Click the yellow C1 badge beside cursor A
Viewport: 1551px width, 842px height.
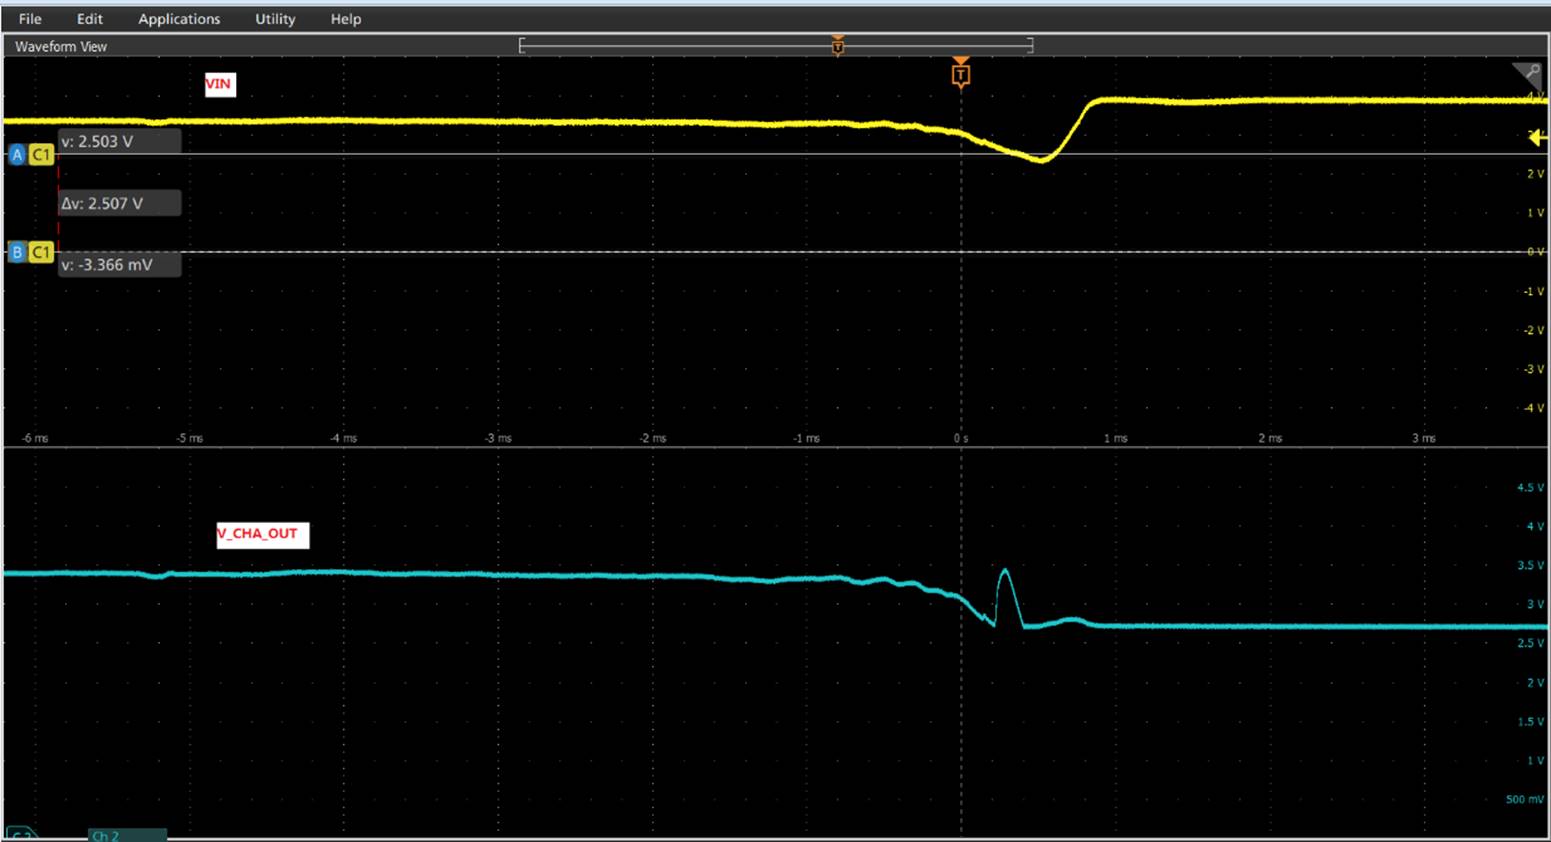tap(41, 155)
